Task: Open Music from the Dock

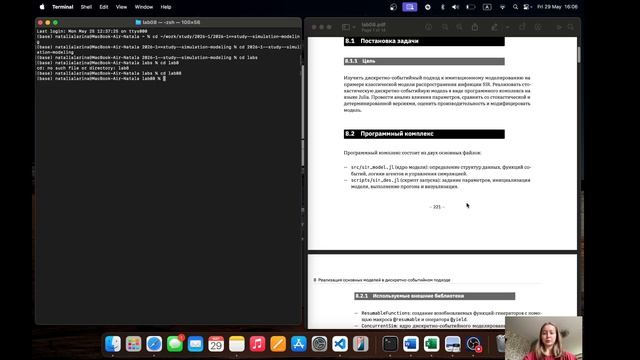Action: [x=257, y=344]
